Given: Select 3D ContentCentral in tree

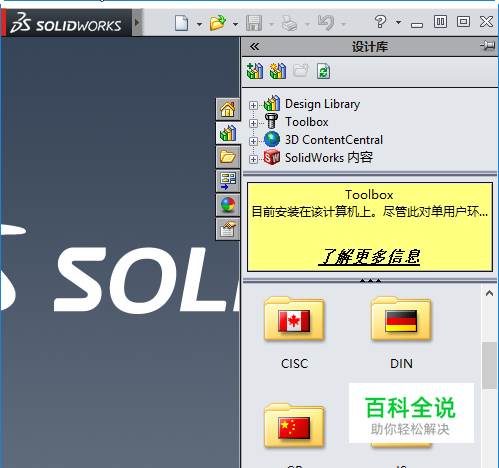Looking at the screenshot, I should (x=334, y=140).
